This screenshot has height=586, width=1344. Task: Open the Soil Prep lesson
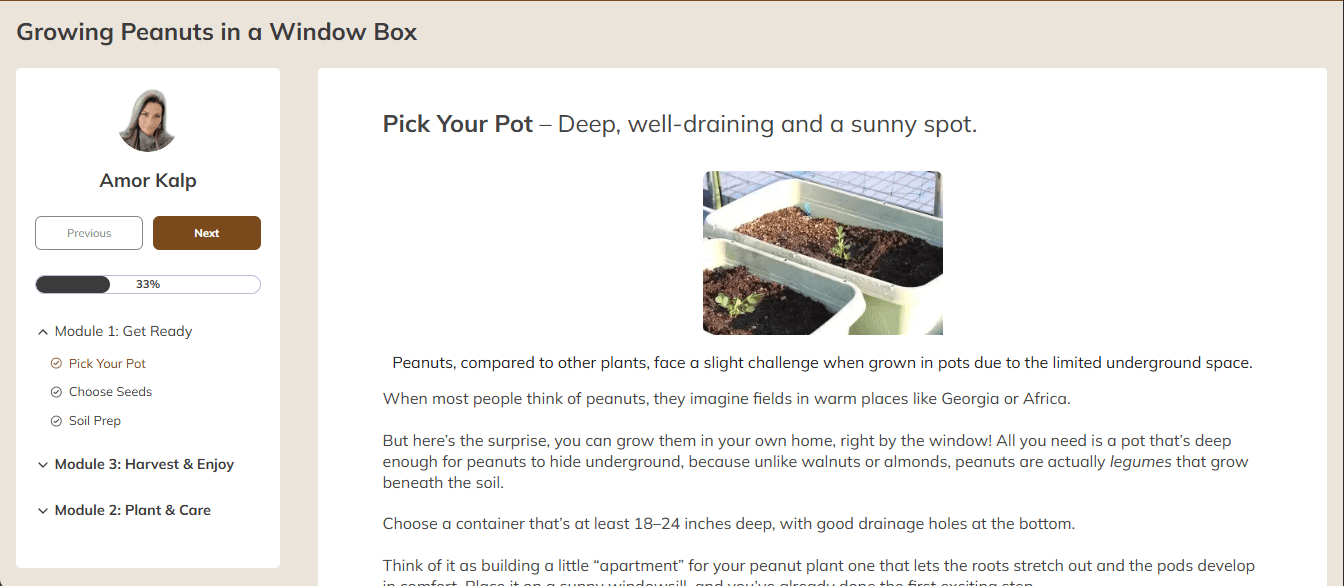tap(95, 421)
